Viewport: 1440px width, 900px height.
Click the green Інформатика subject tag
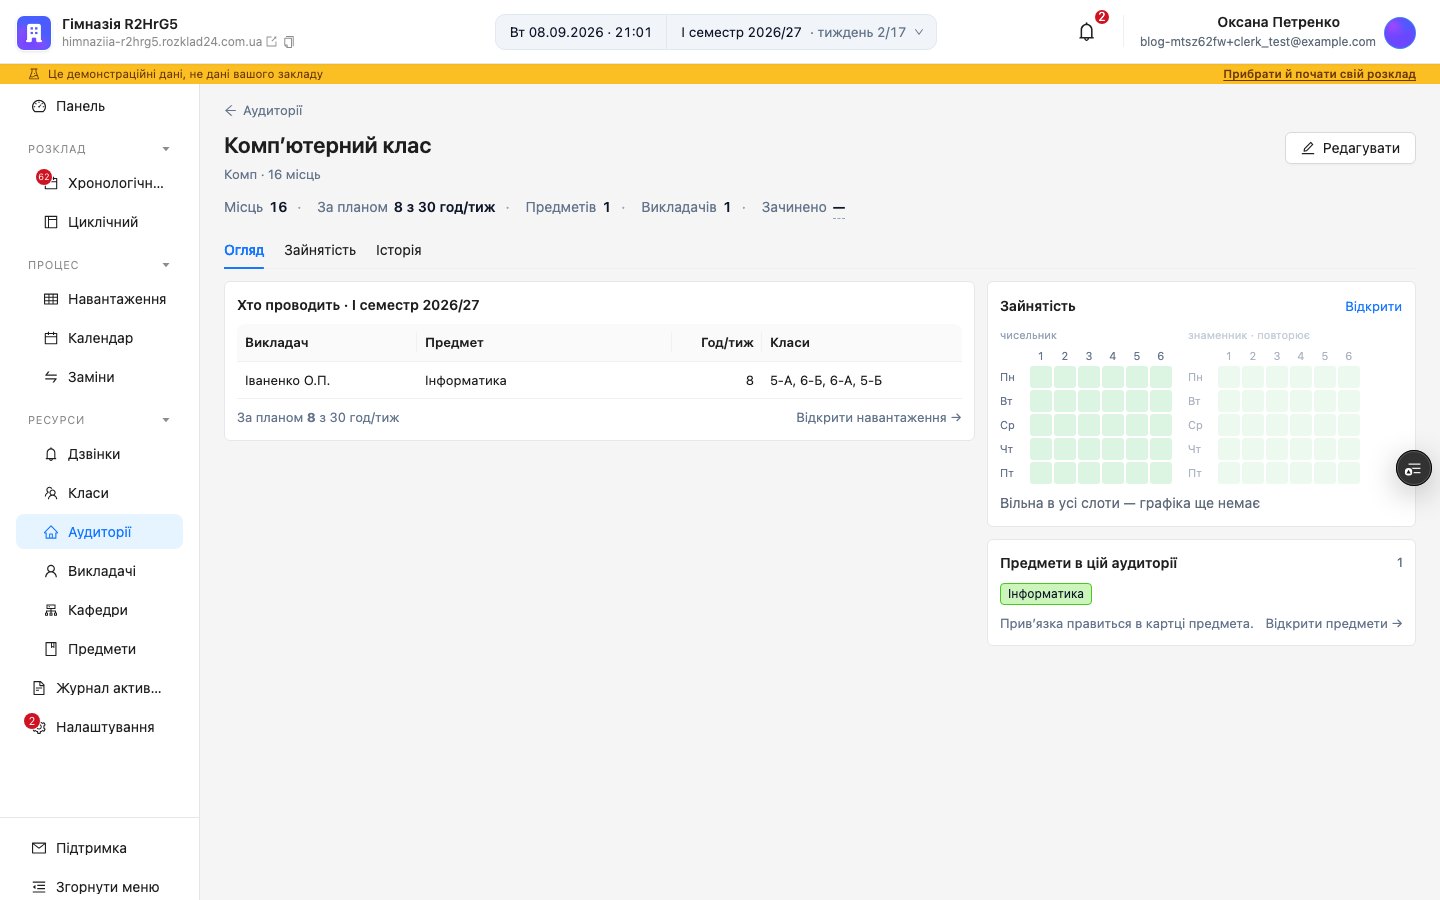tap(1046, 594)
